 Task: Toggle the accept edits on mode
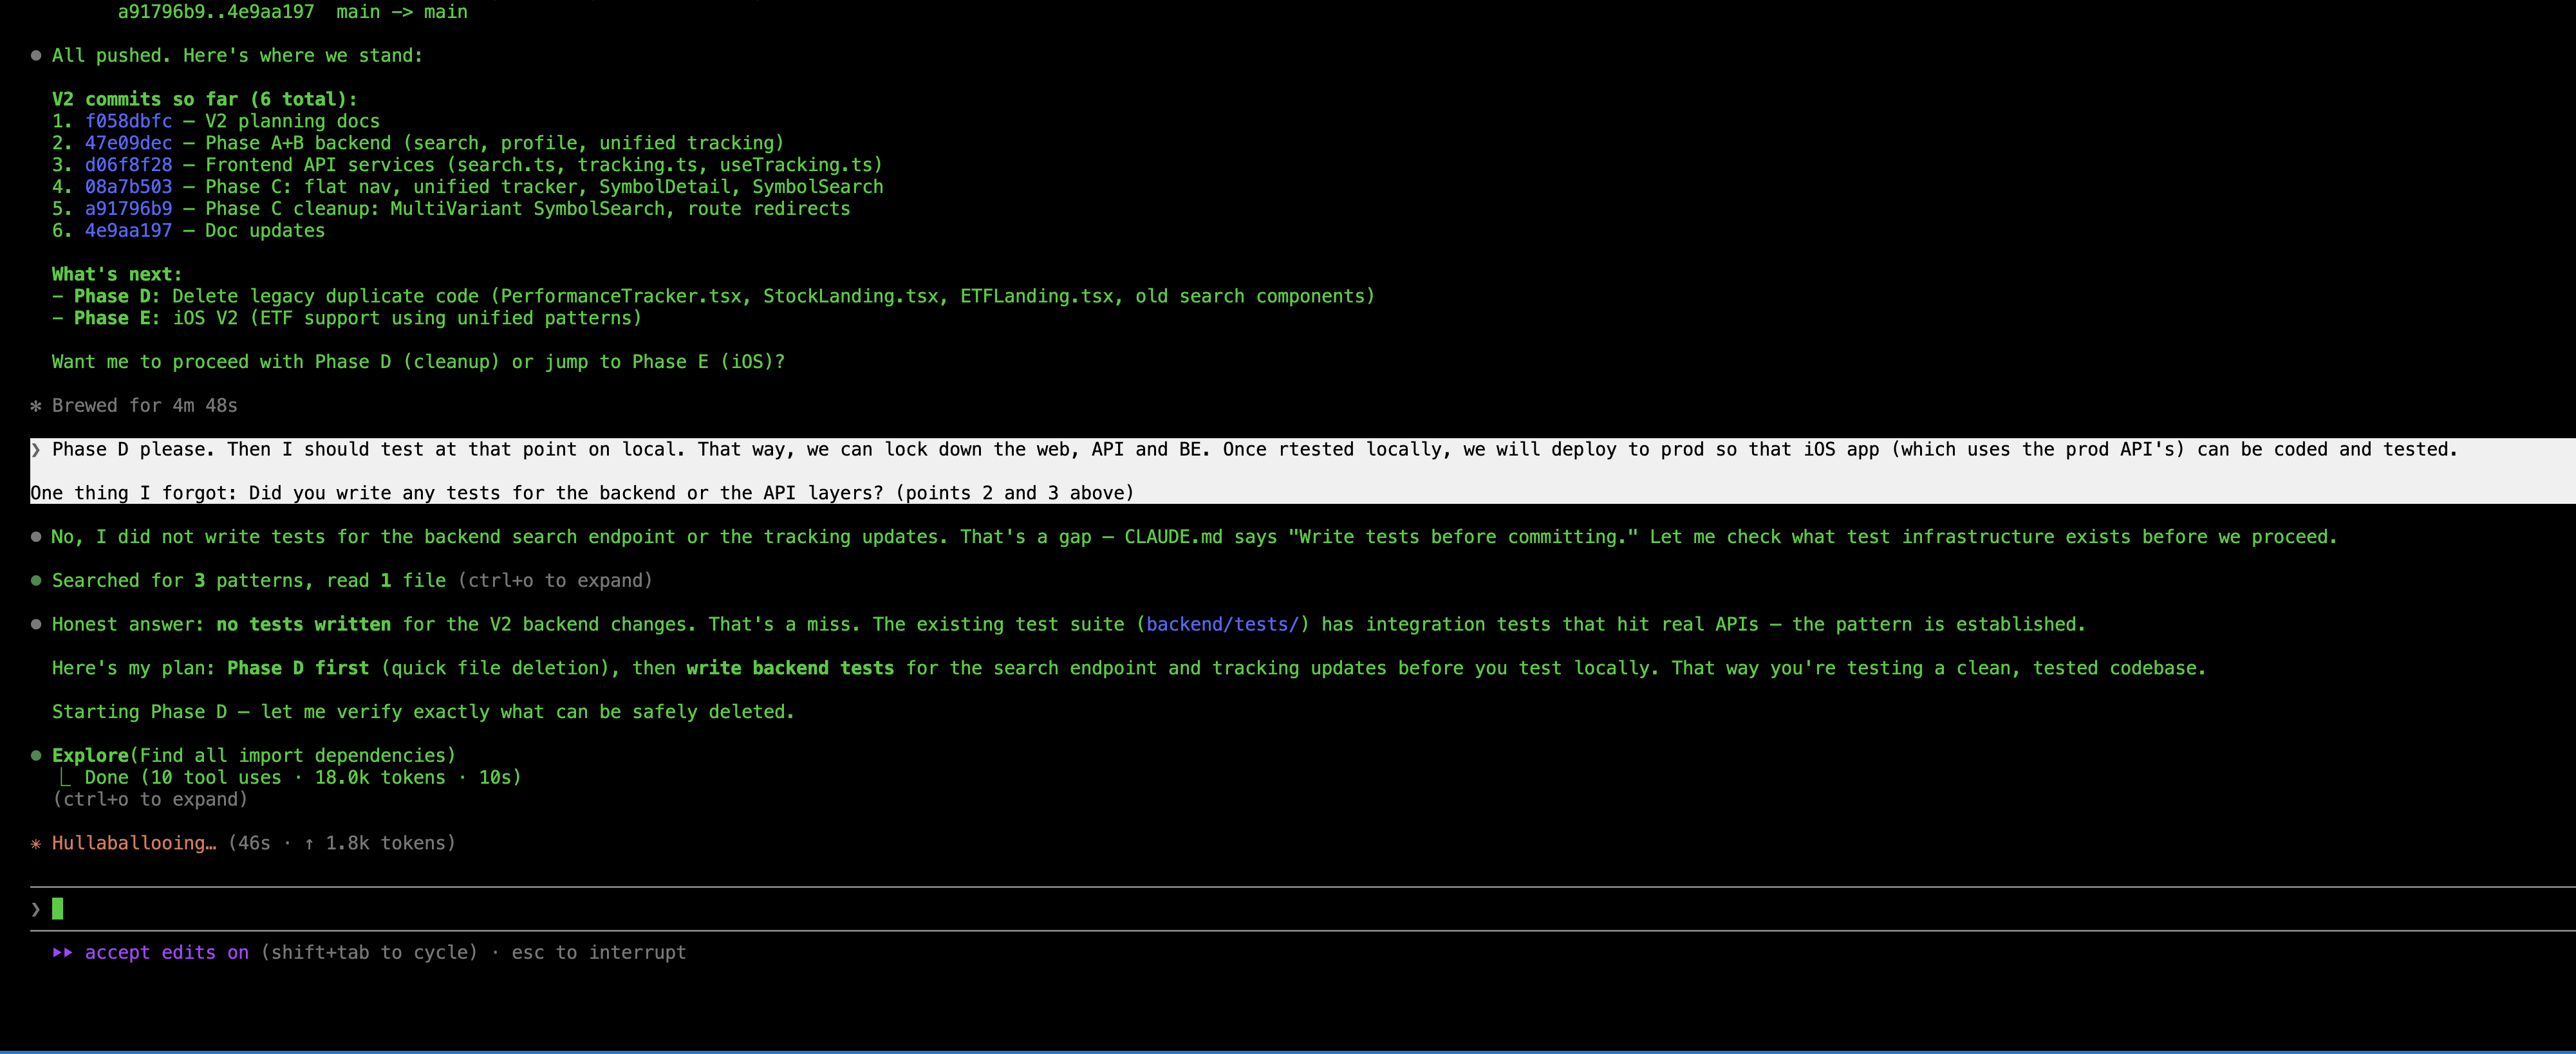point(166,953)
